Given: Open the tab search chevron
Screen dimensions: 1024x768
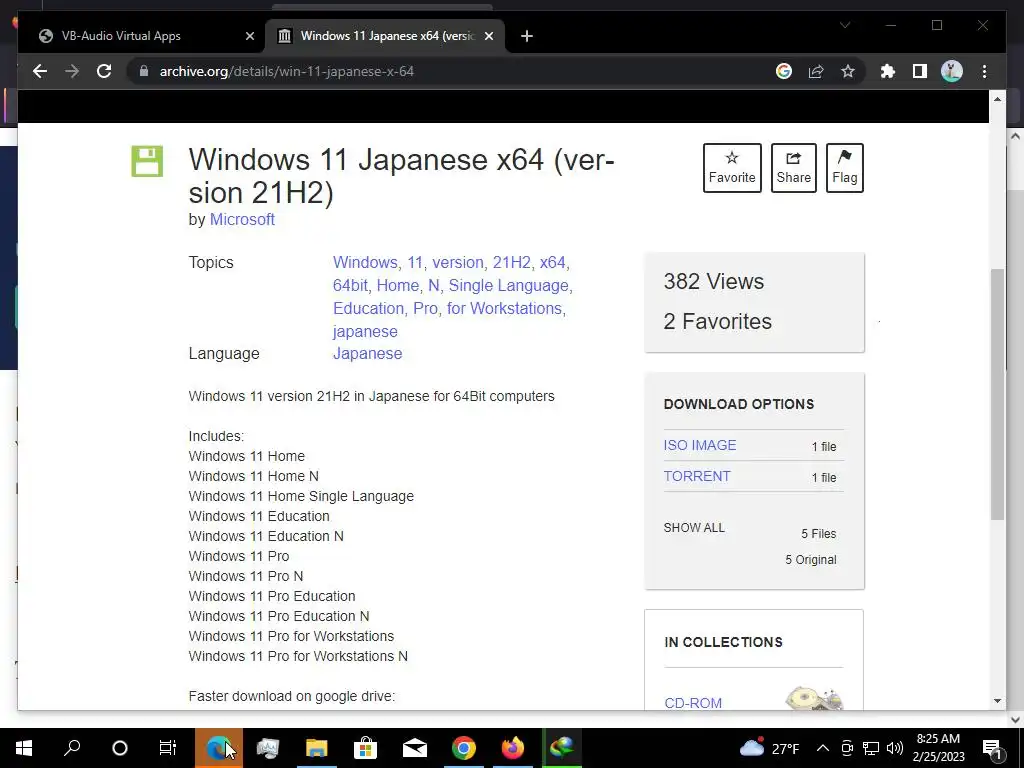Looking at the screenshot, I should point(844,25).
